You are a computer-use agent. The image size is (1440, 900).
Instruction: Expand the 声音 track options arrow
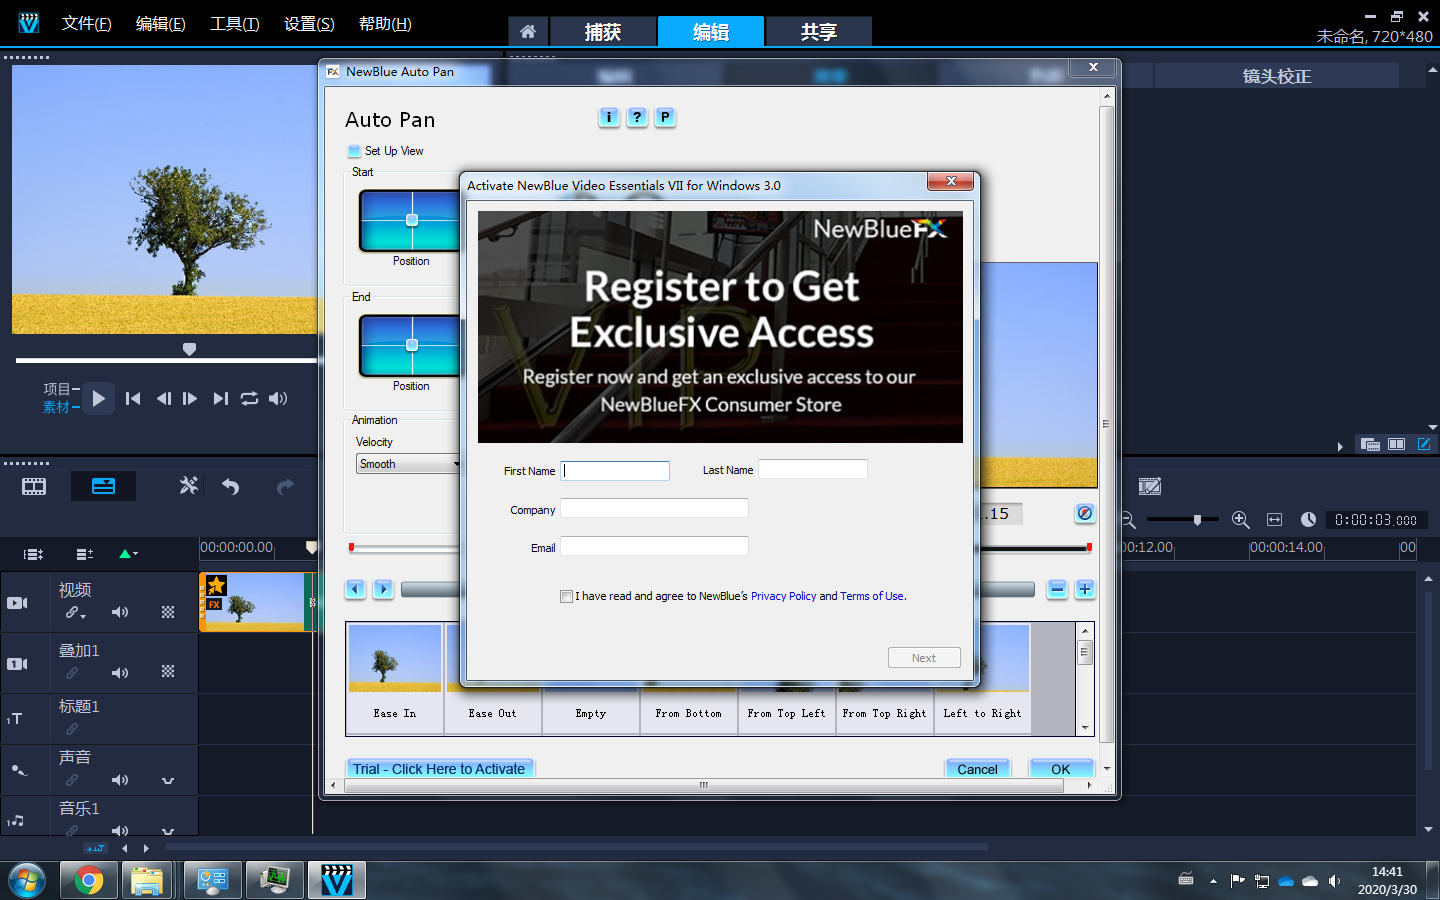pos(168,781)
